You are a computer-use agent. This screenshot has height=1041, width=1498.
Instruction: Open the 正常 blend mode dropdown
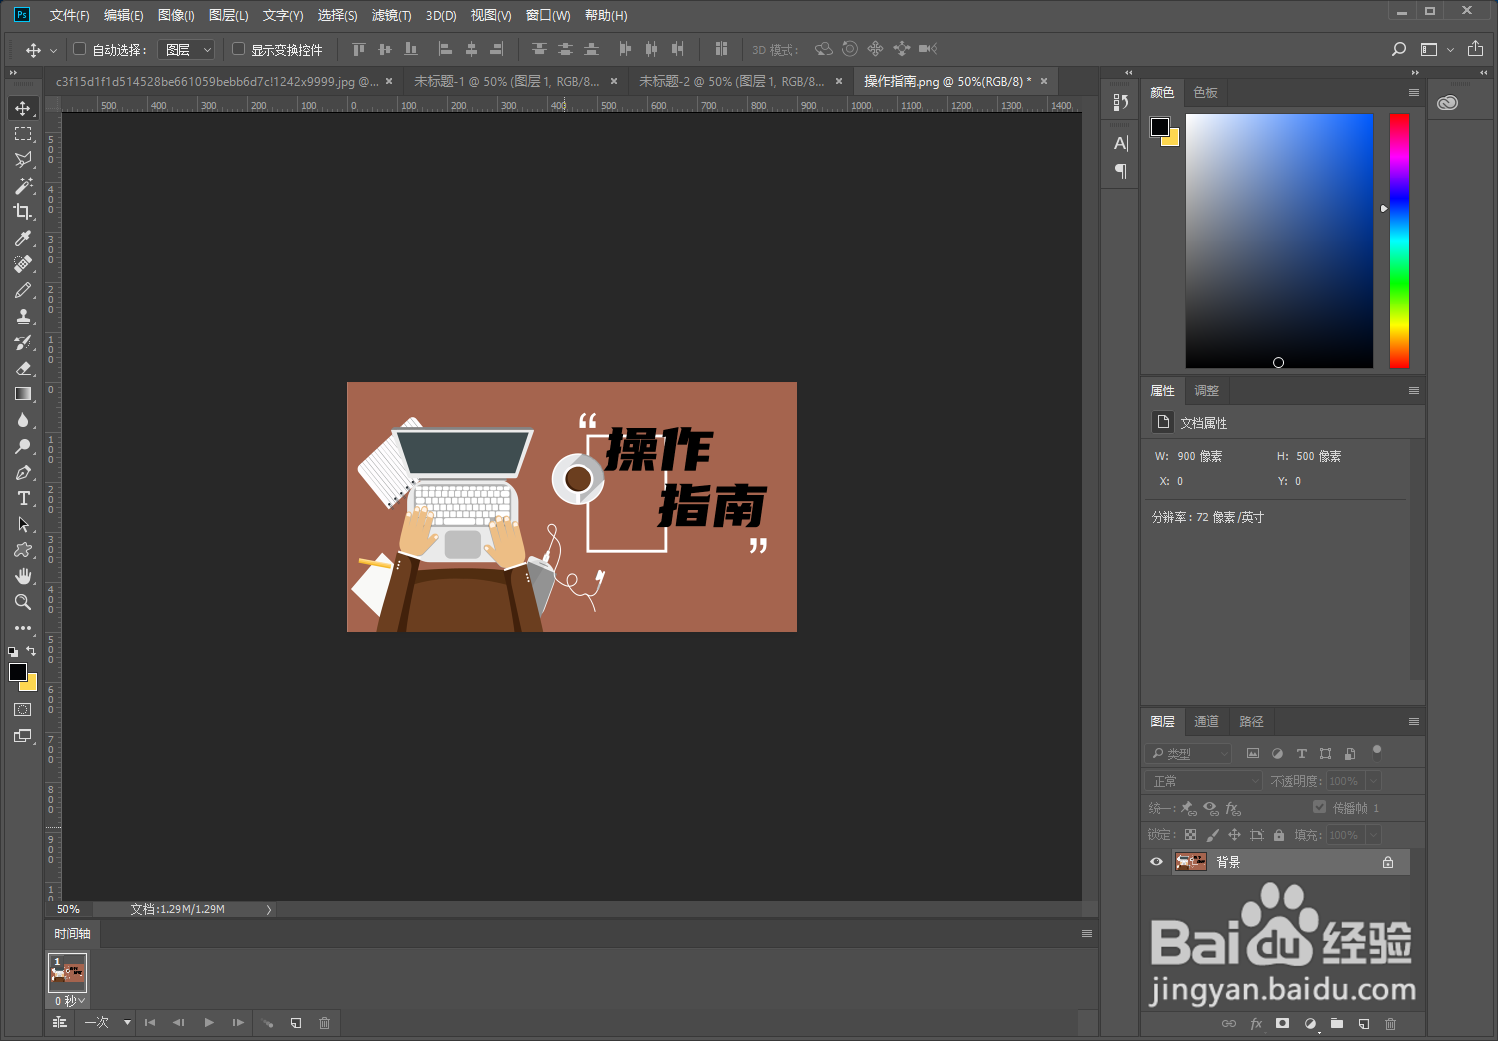coord(1204,781)
